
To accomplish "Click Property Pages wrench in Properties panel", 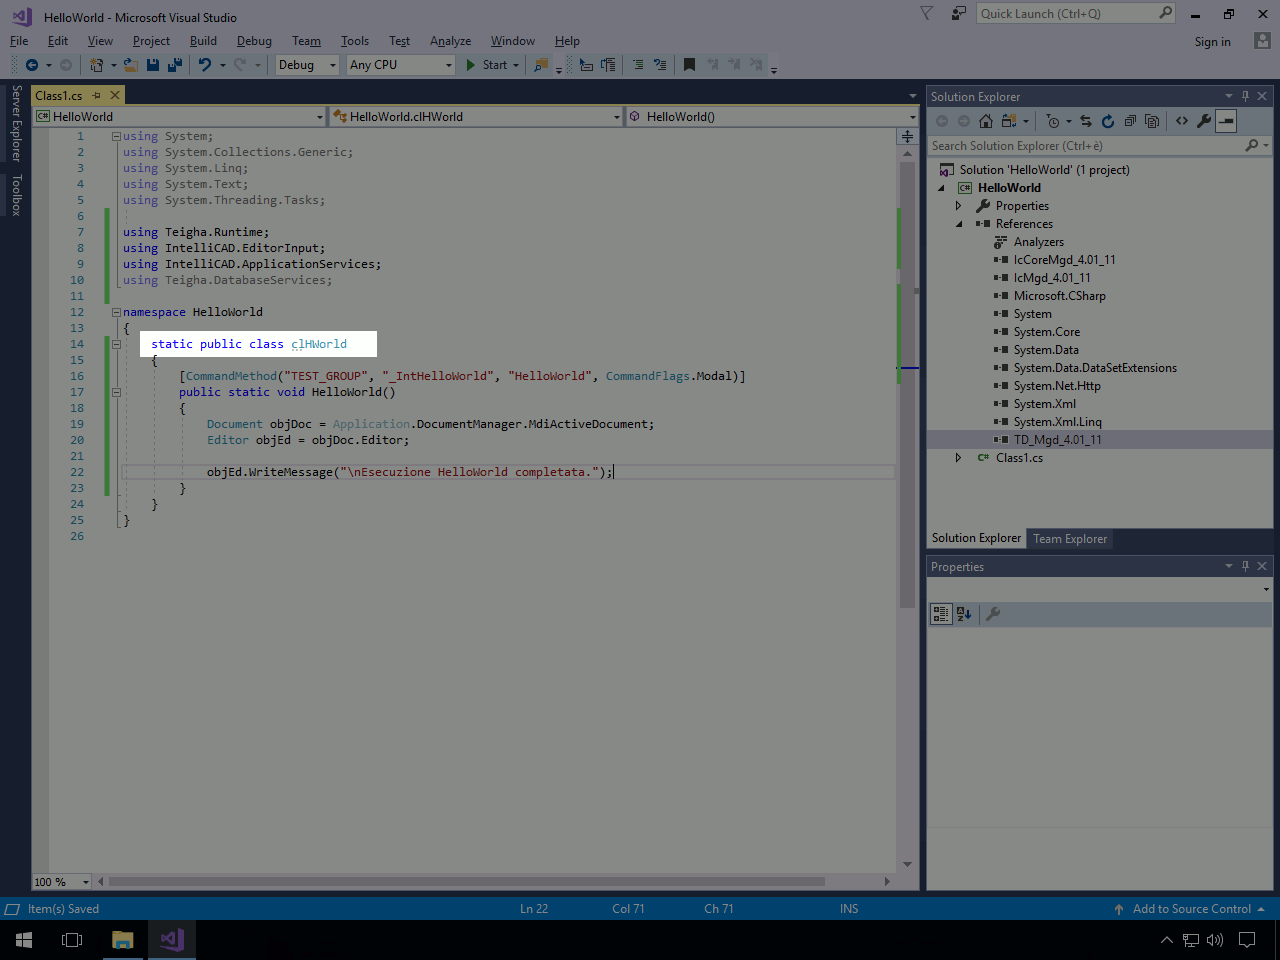I will (x=993, y=614).
